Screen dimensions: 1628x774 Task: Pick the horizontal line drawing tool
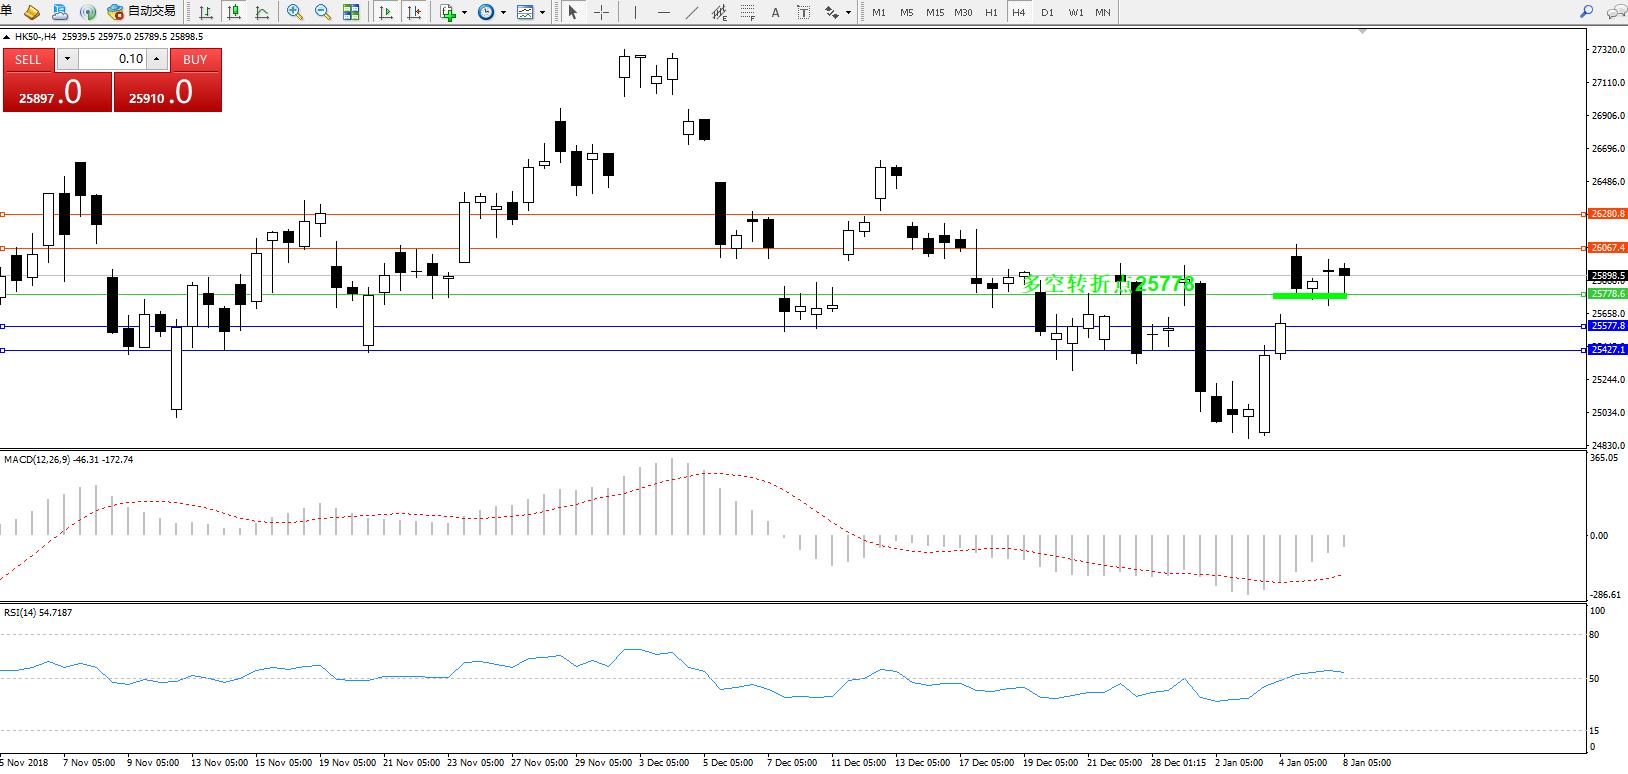point(663,12)
